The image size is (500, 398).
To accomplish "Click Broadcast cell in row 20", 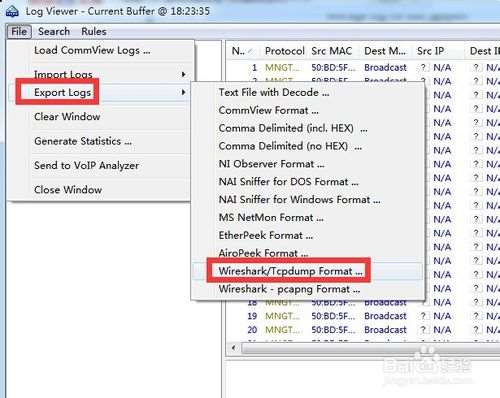I will [385, 330].
